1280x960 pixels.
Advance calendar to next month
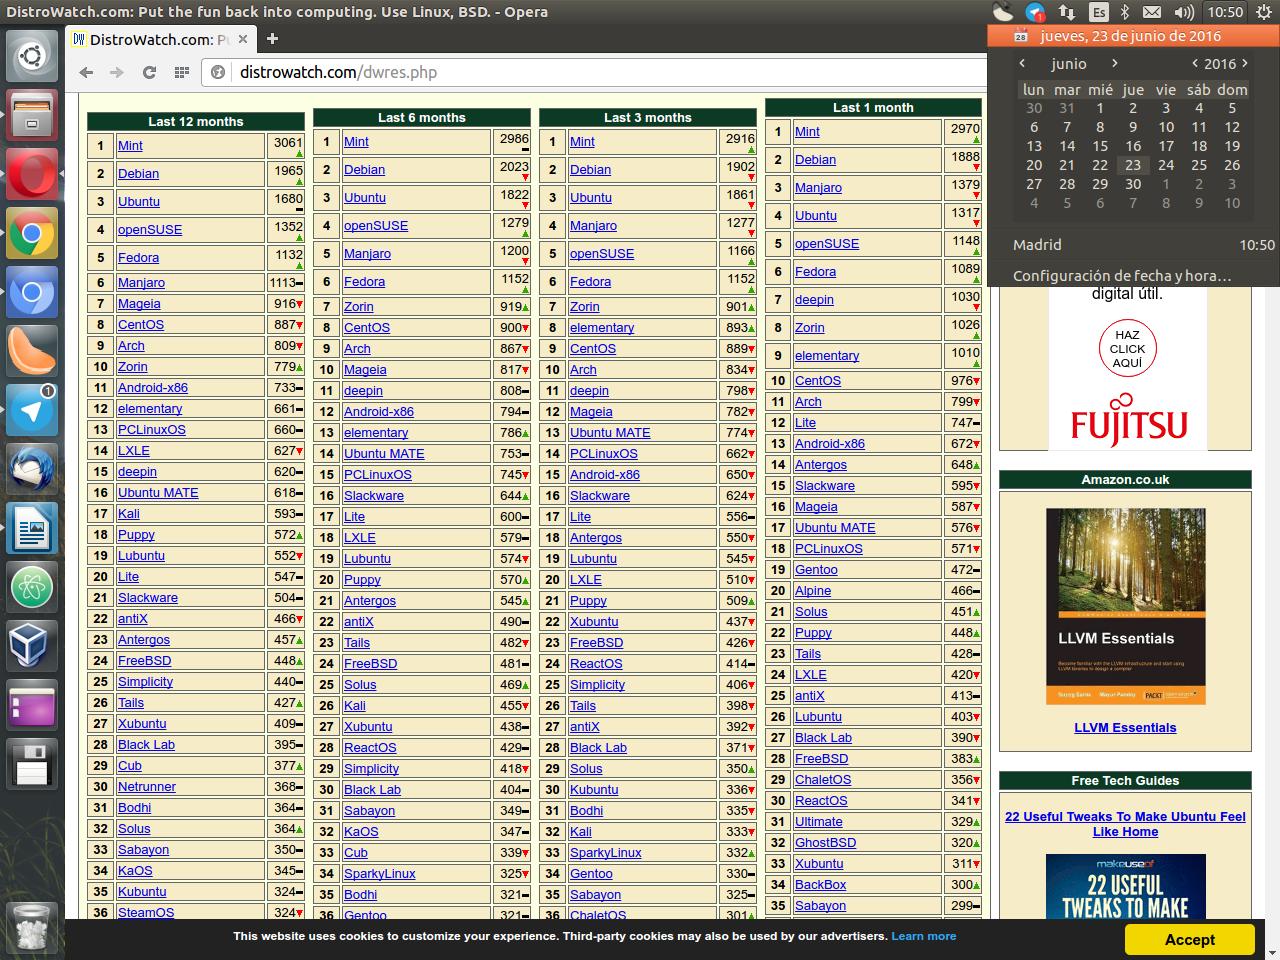(x=1115, y=63)
